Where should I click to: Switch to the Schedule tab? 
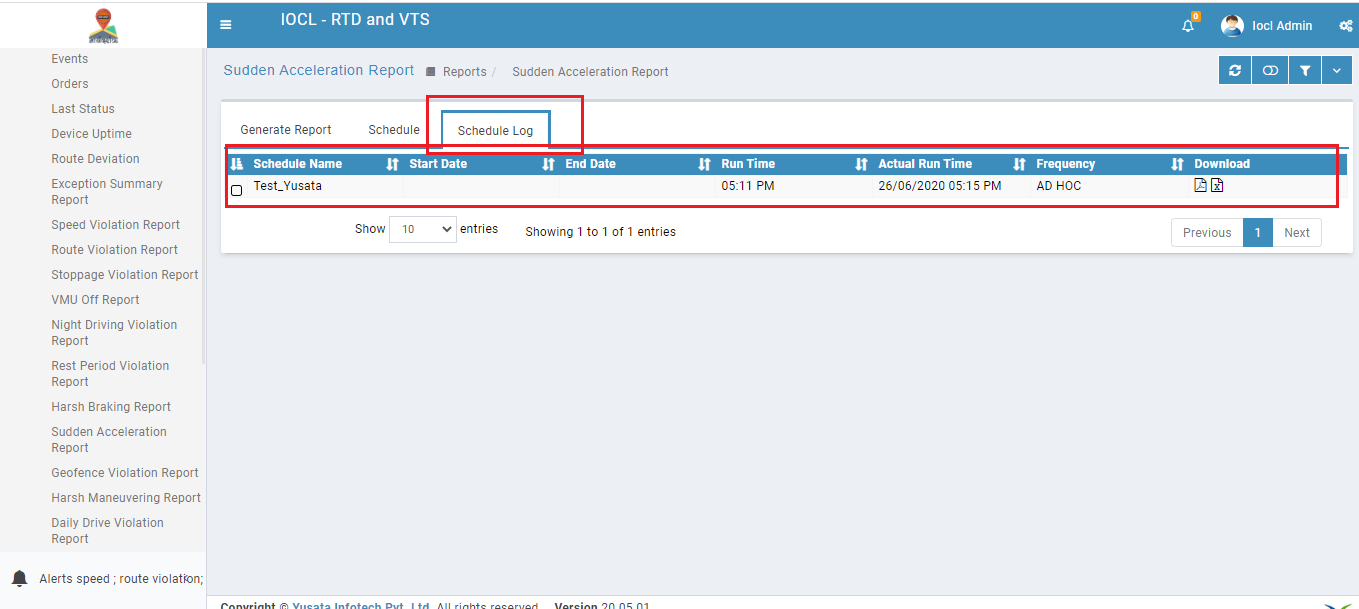(394, 130)
